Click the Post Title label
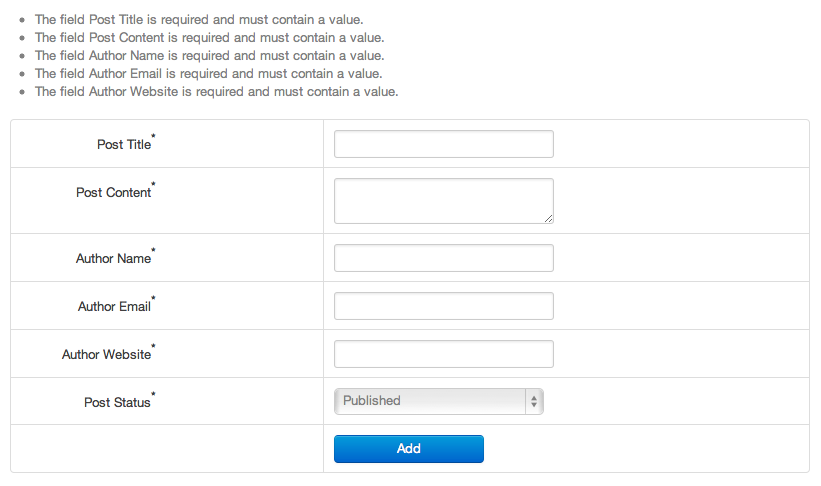The width and height of the screenshot is (821, 486). coord(124,145)
